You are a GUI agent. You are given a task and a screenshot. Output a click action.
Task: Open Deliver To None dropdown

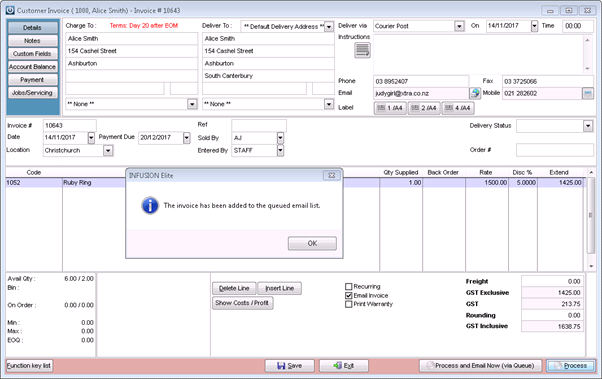(x=329, y=104)
